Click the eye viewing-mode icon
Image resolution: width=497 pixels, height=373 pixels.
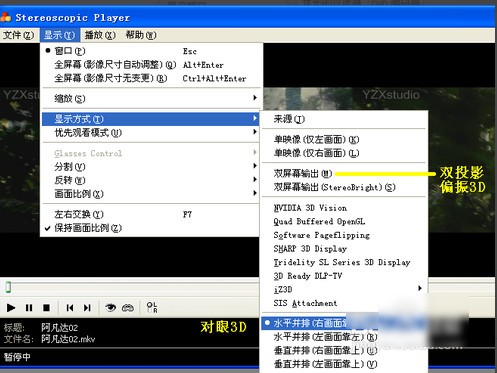click(x=110, y=308)
